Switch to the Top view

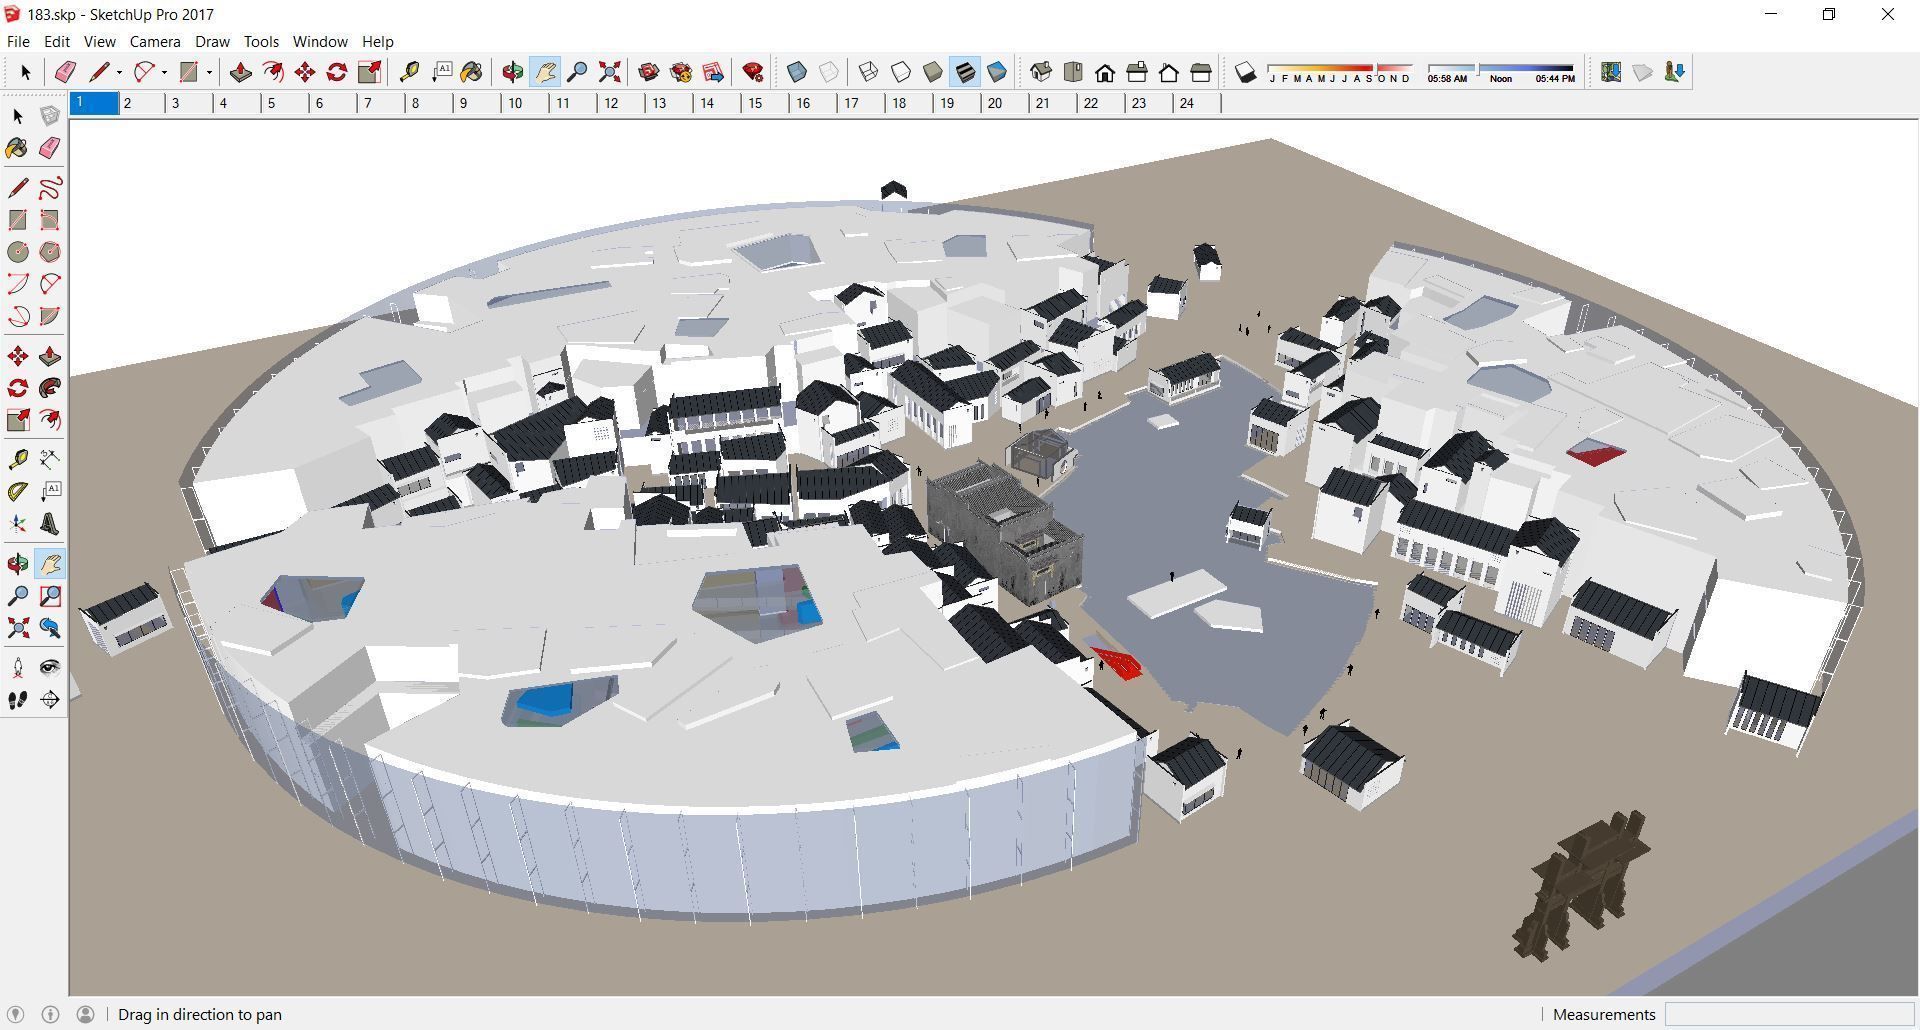1073,72
